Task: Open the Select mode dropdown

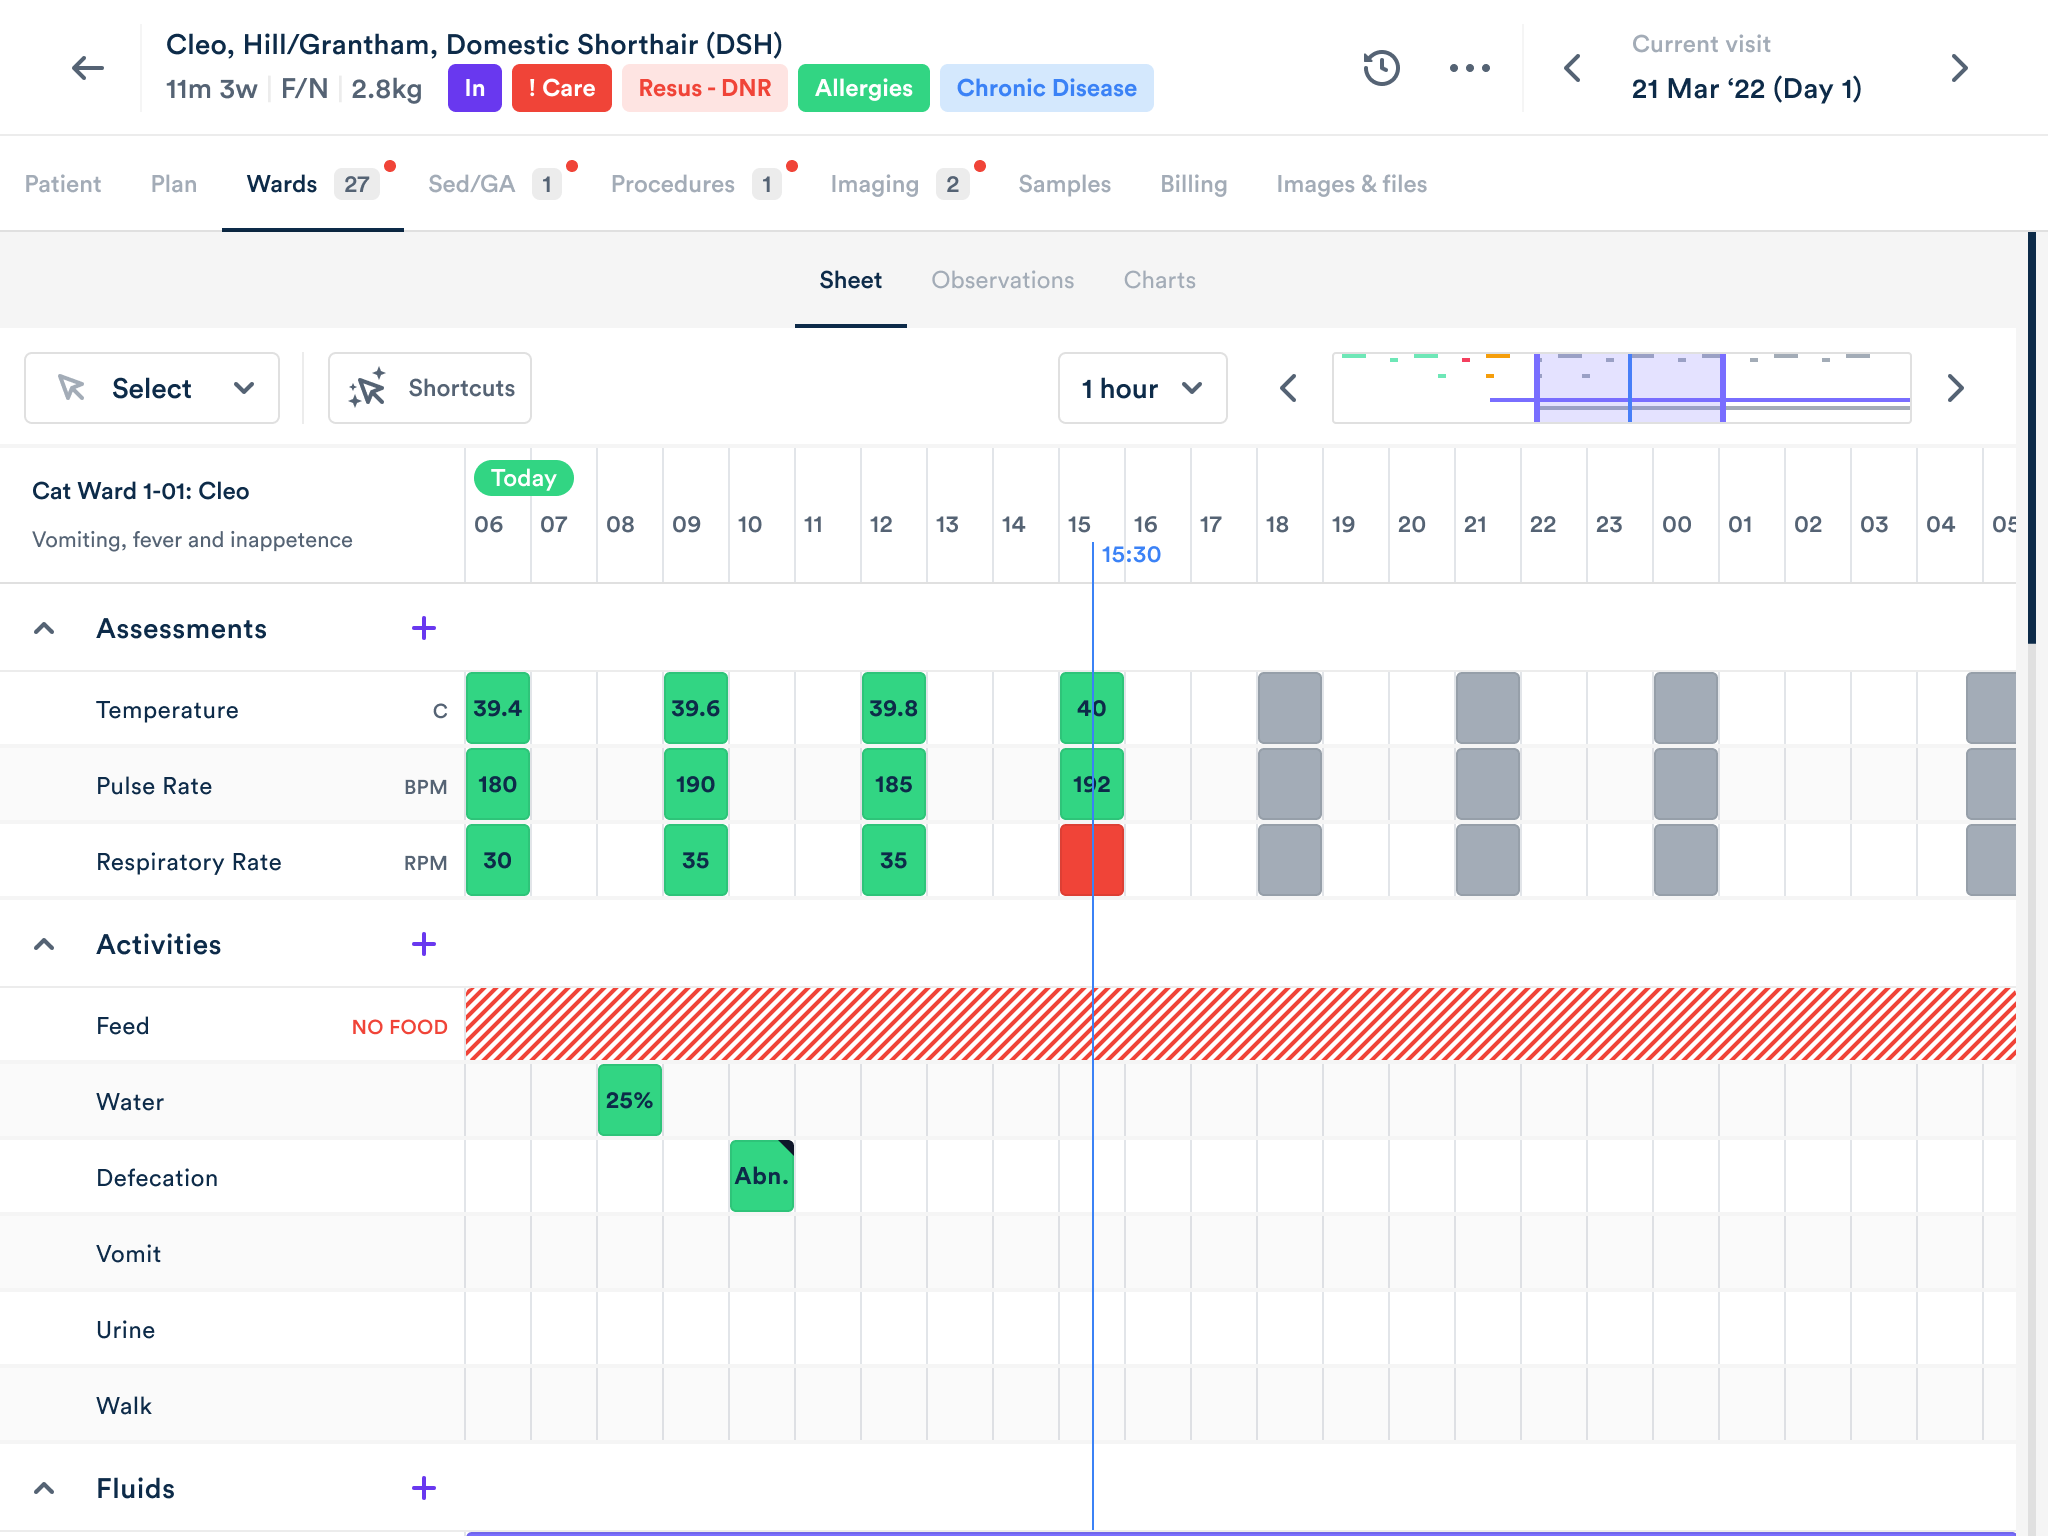Action: point(152,388)
